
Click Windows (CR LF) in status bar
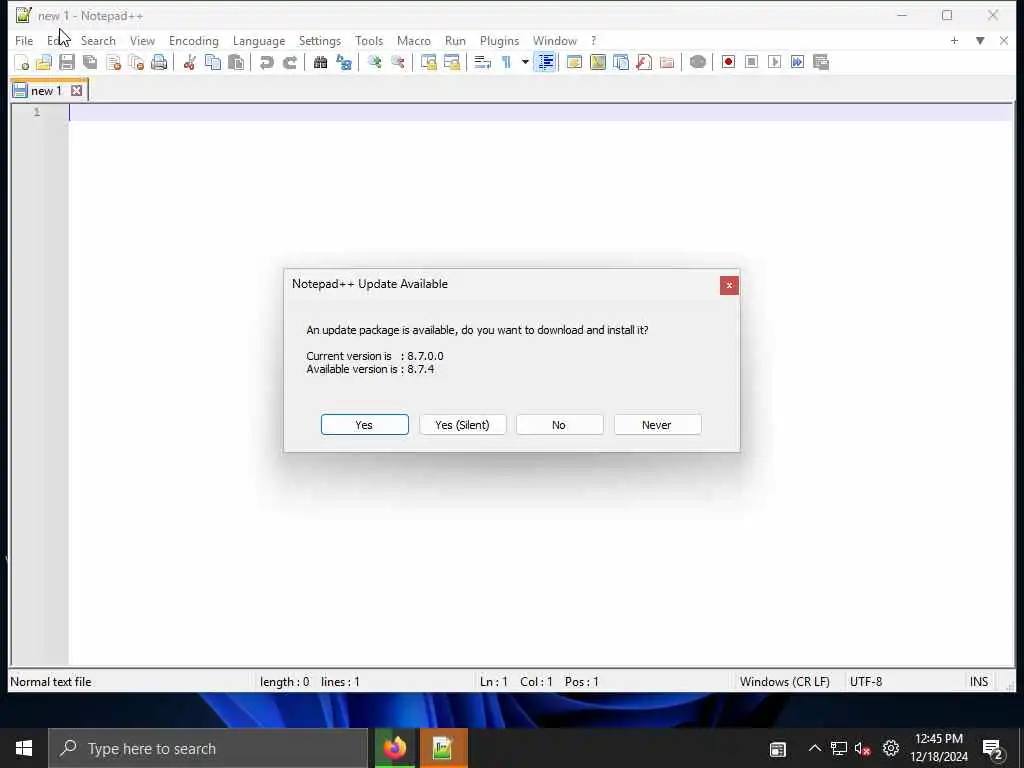pyautogui.click(x=784, y=682)
